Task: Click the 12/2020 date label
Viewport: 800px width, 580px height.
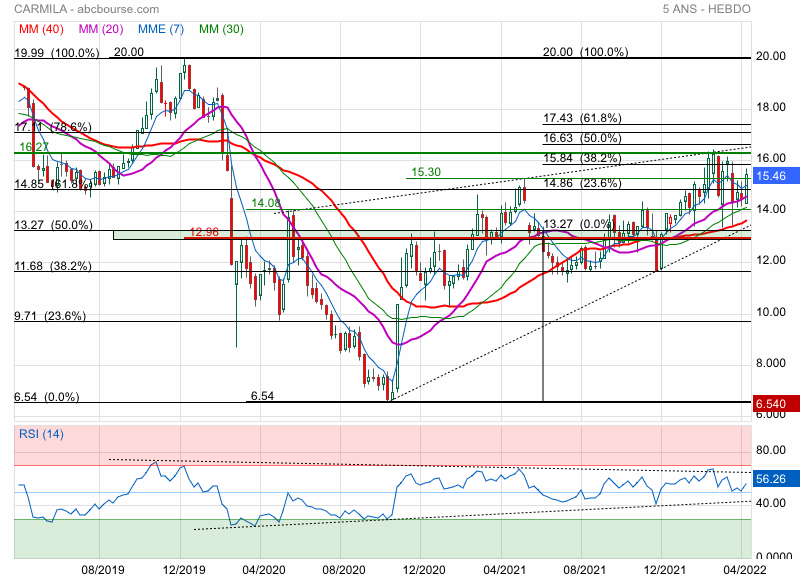Action: (x=424, y=570)
